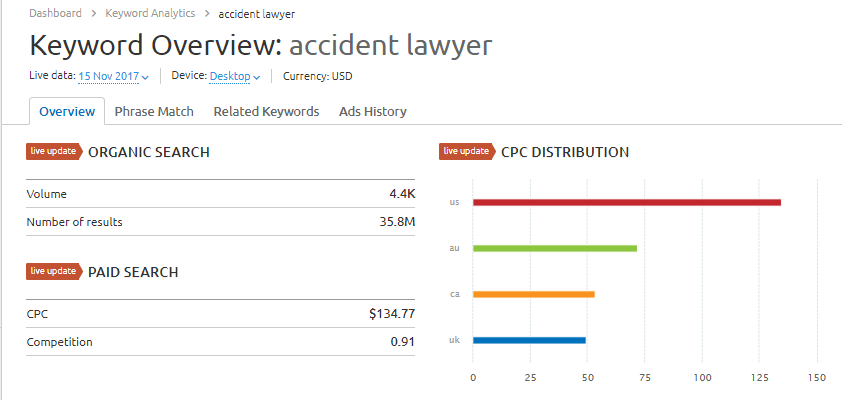Click the Volume row value 4.4K
The width and height of the screenshot is (842, 400).
(x=402, y=194)
